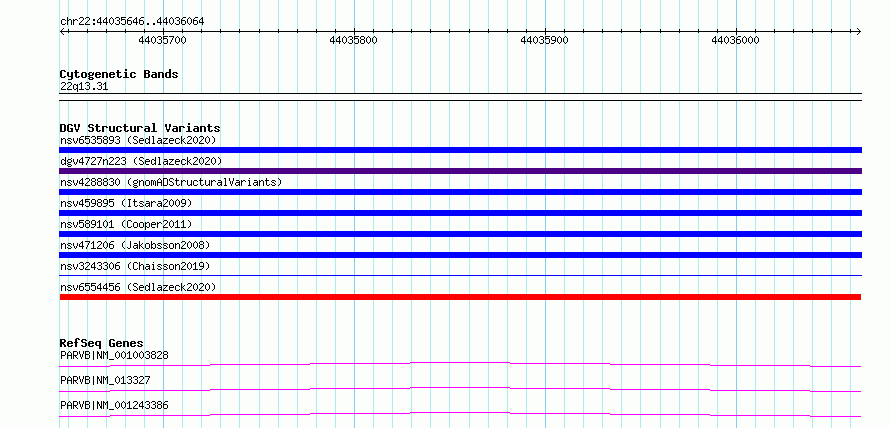Open transcript PARVB|NM_013327 label
The image size is (890, 428).
pyautogui.click(x=105, y=380)
